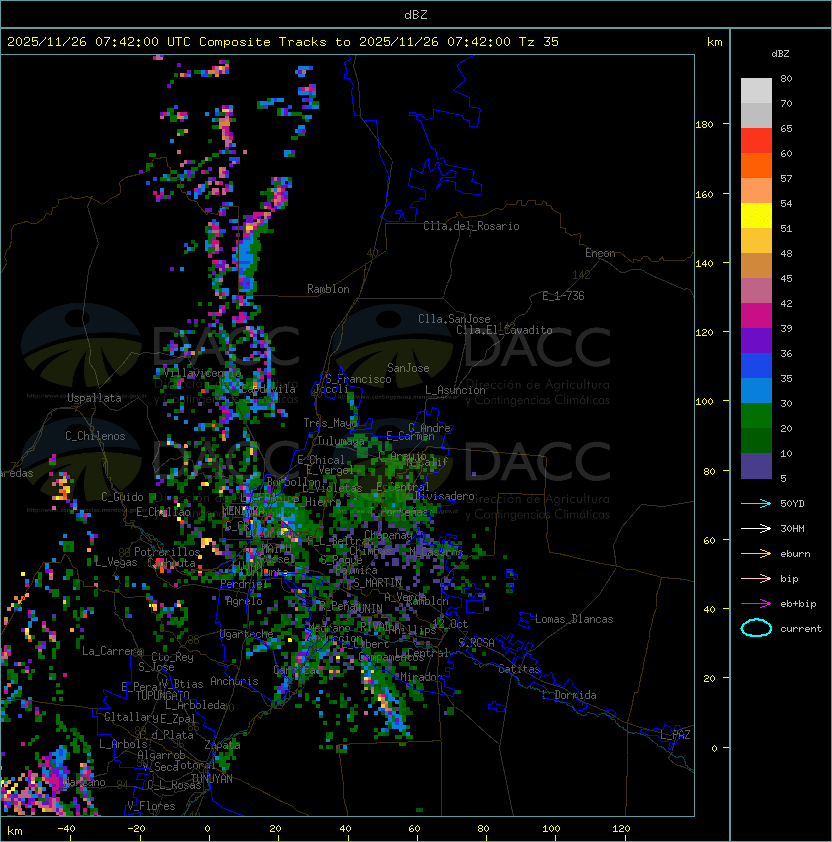
Task: Click the Anchoris place label
Action: point(234,681)
